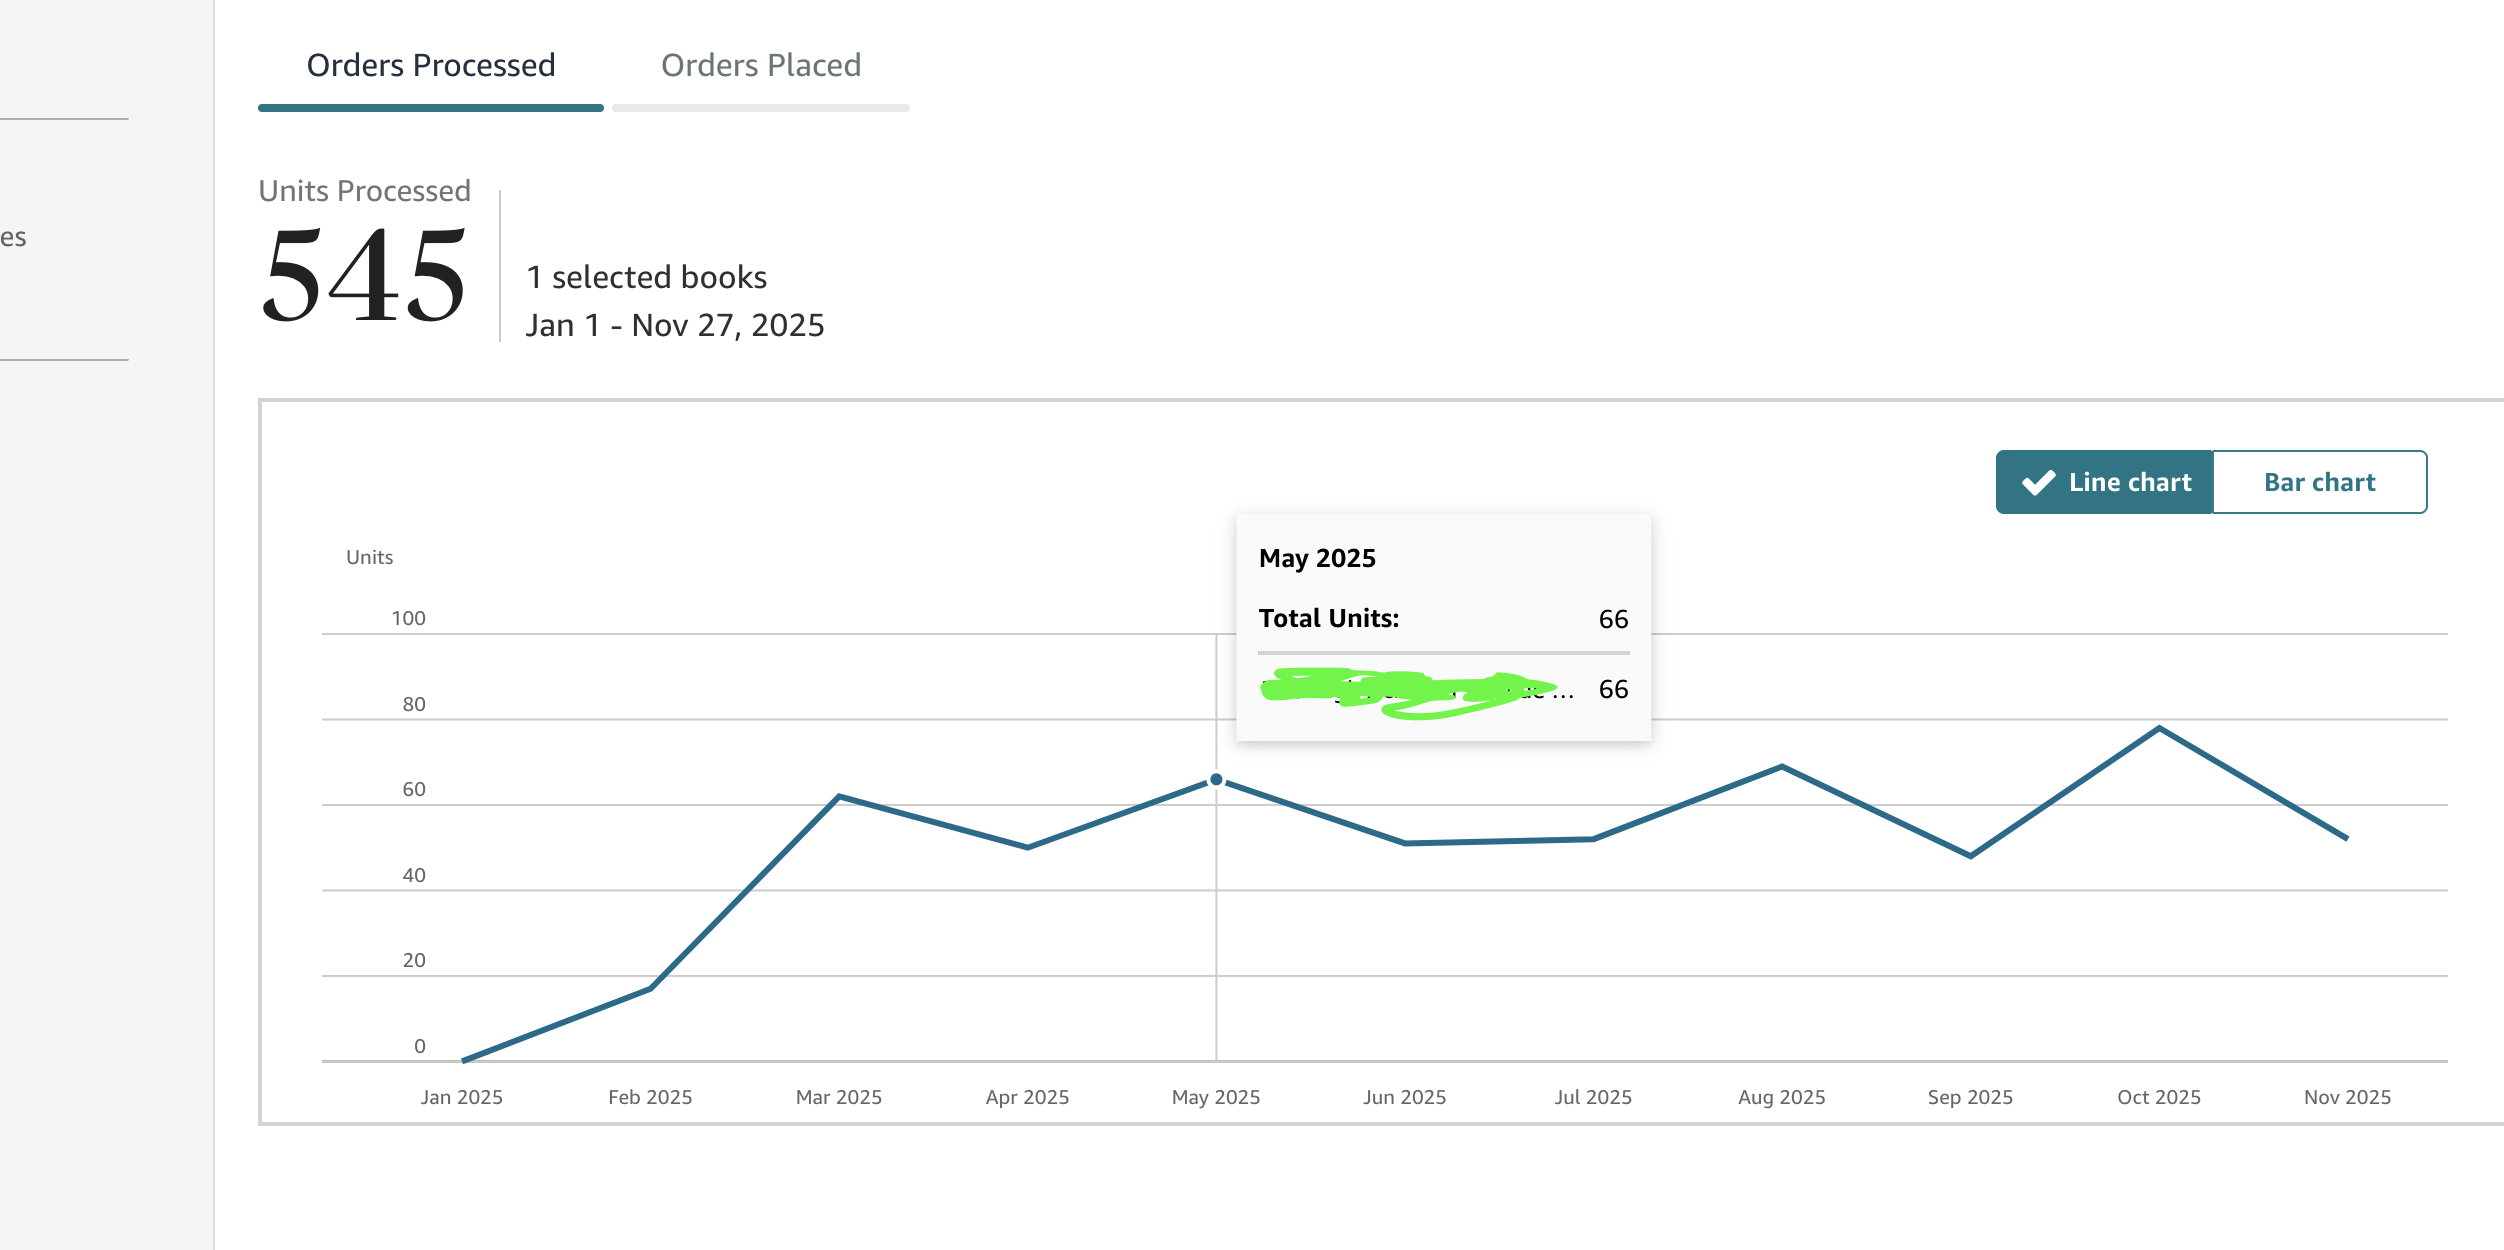The width and height of the screenshot is (2504, 1250).
Task: Click the Jan 2025 x-axis label
Action: pos(461,1097)
